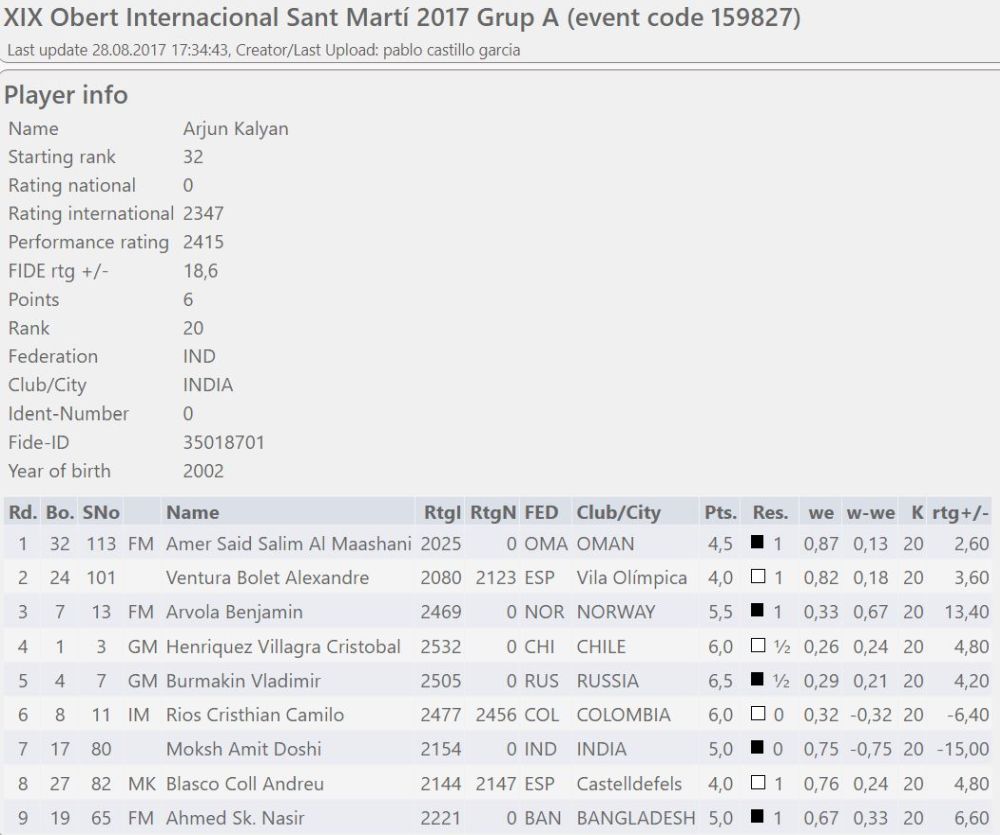
Task: Click black piece icon in Burmakin Vladimir row
Action: (758, 681)
